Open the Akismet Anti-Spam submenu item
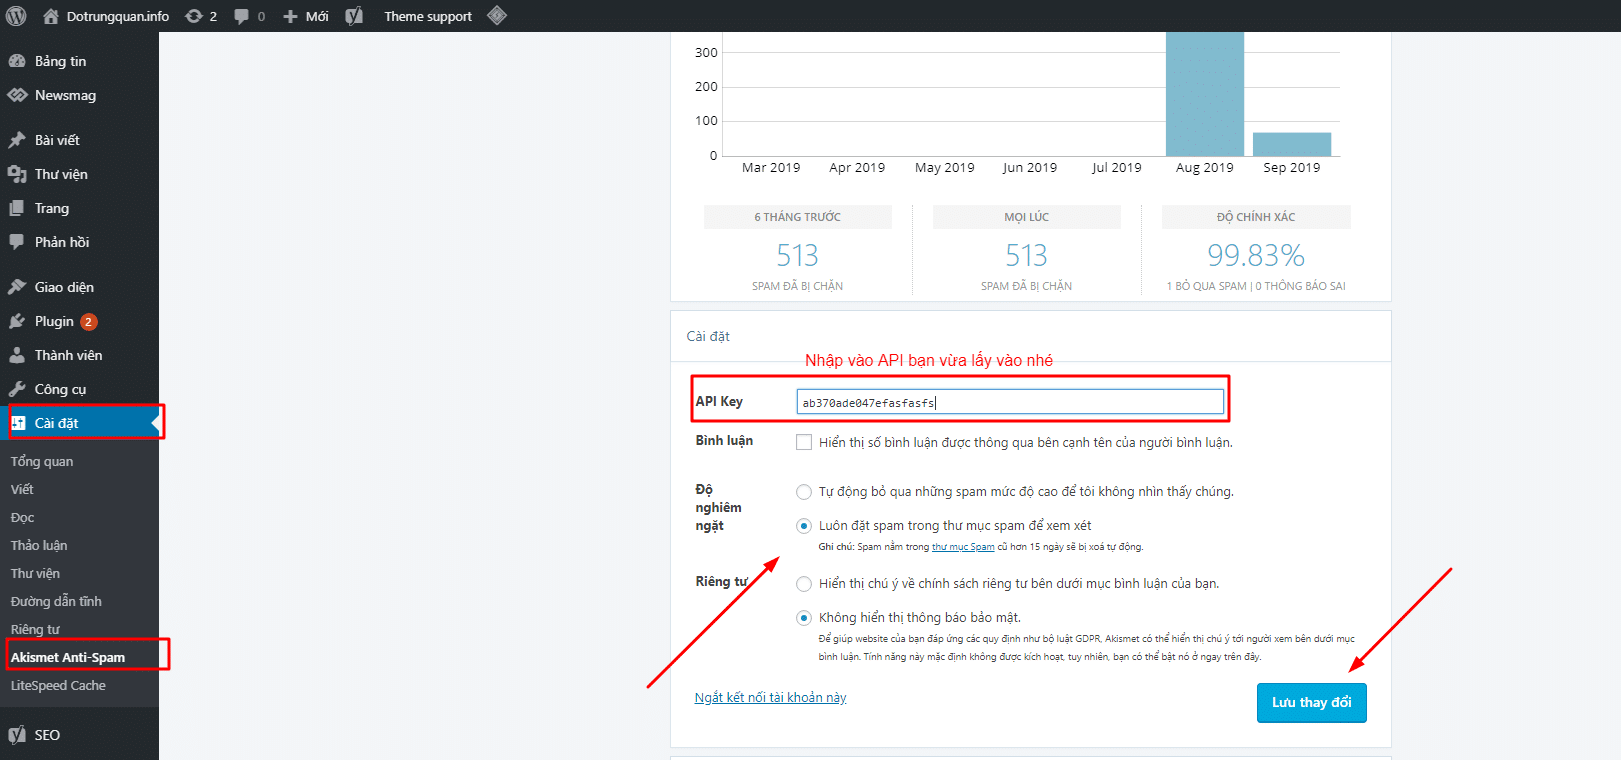Screen dimensions: 1621x760 [68, 657]
